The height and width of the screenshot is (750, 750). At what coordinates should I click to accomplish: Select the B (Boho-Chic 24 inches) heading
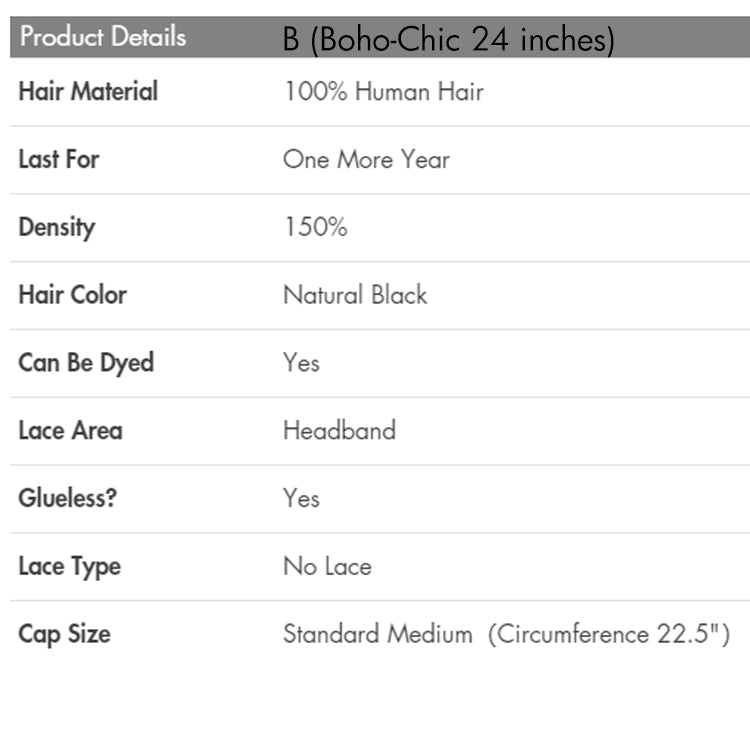point(449,39)
